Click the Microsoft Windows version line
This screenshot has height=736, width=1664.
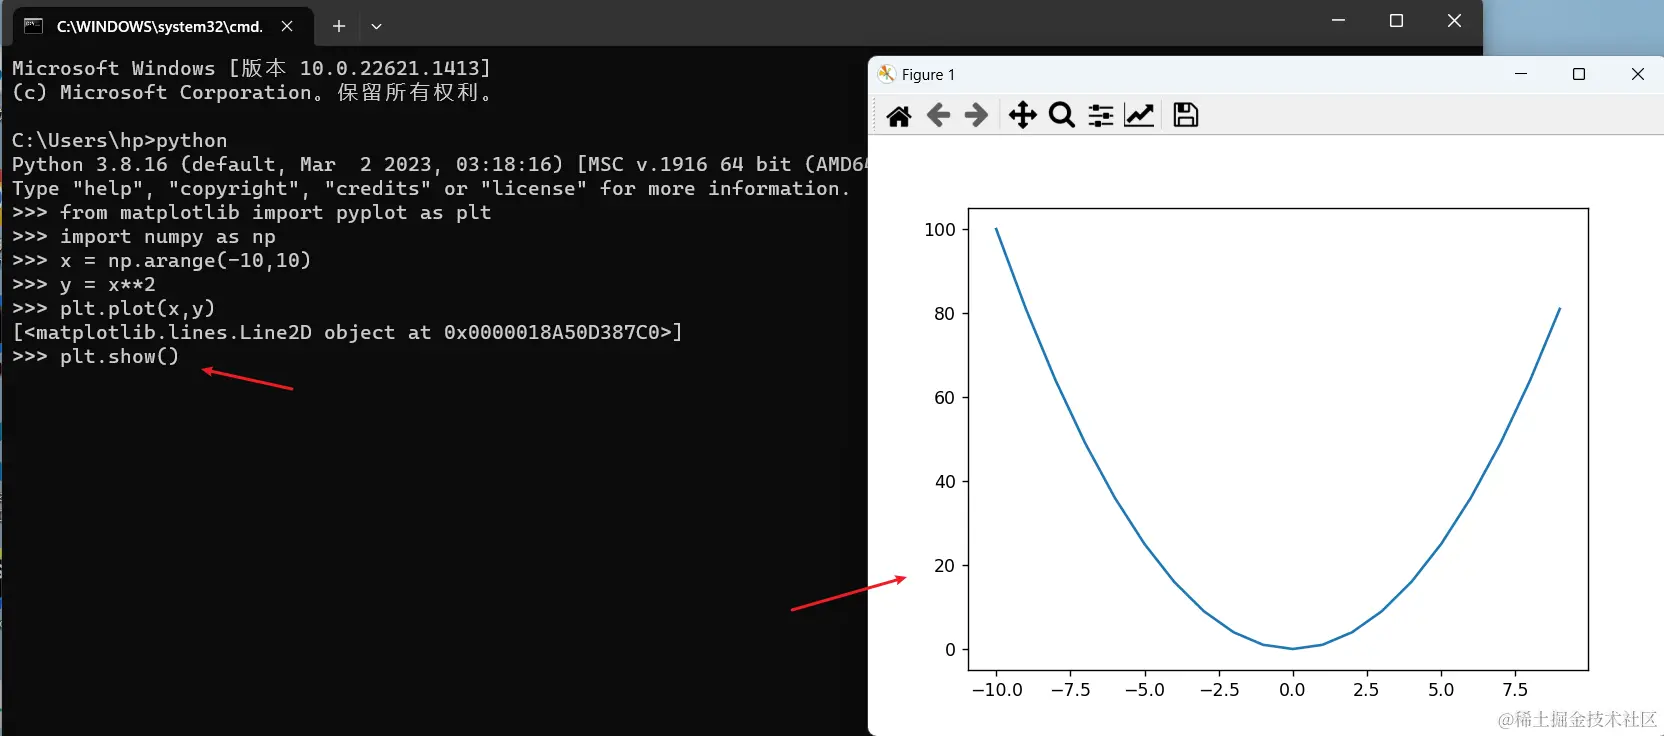252,69
